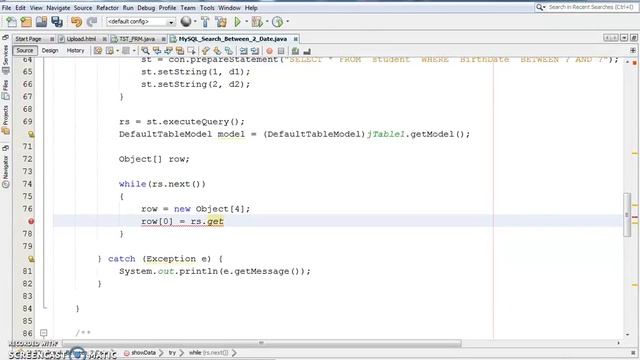Click the New Project toolbar icon
Image resolution: width=640 pixels, height=360 pixels.
[x=26, y=22]
